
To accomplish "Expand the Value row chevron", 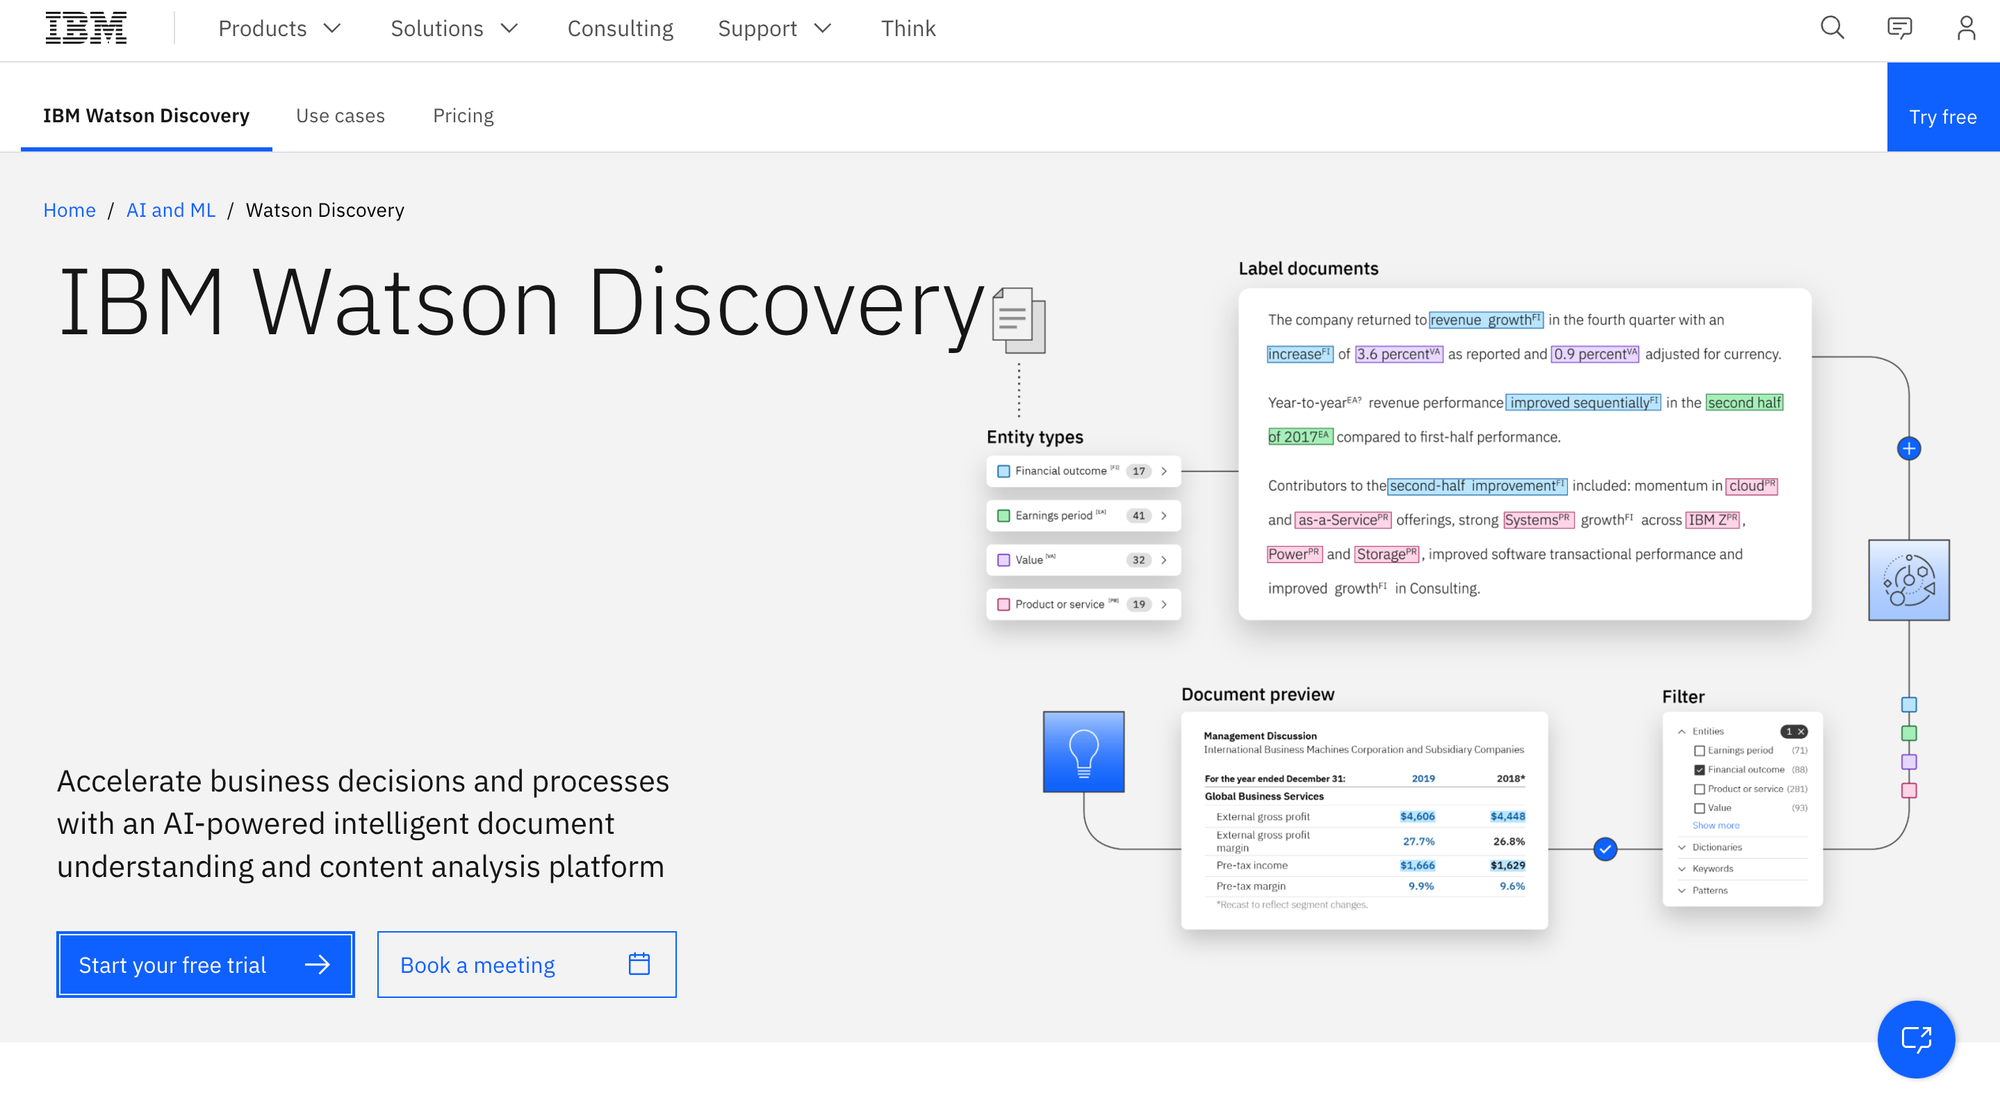I will [x=1164, y=560].
